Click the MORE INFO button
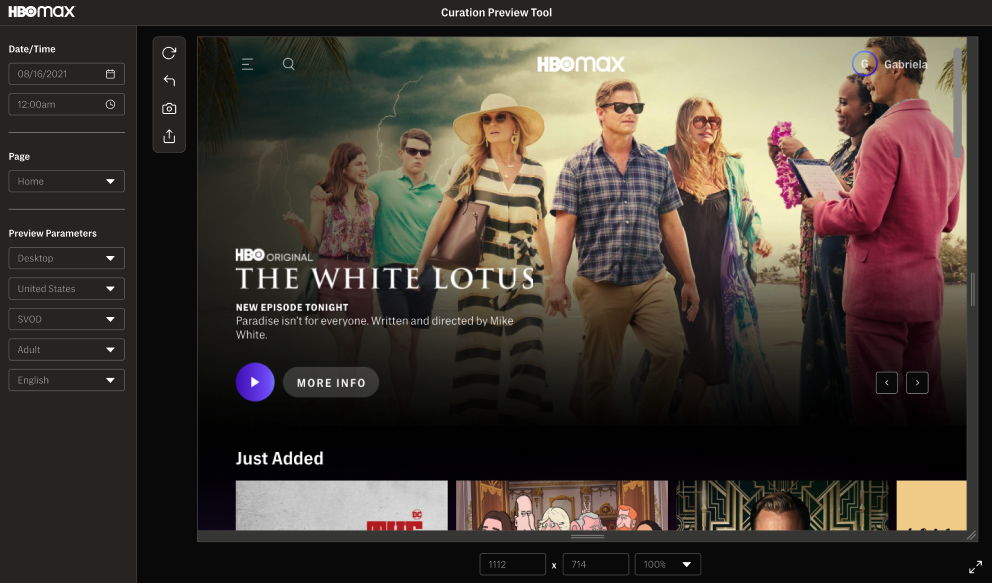992x583 pixels. tap(331, 383)
